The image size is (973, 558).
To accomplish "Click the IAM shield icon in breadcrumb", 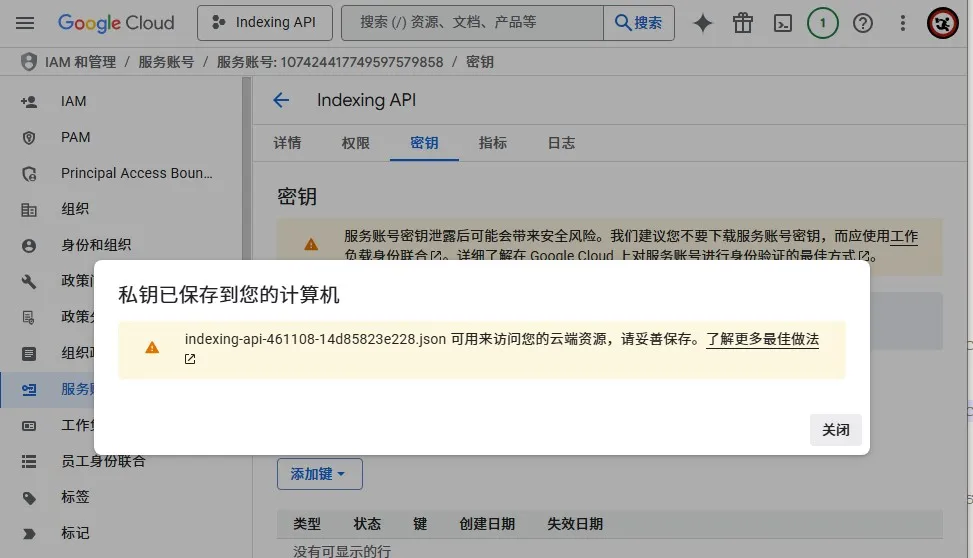I will pos(29,62).
